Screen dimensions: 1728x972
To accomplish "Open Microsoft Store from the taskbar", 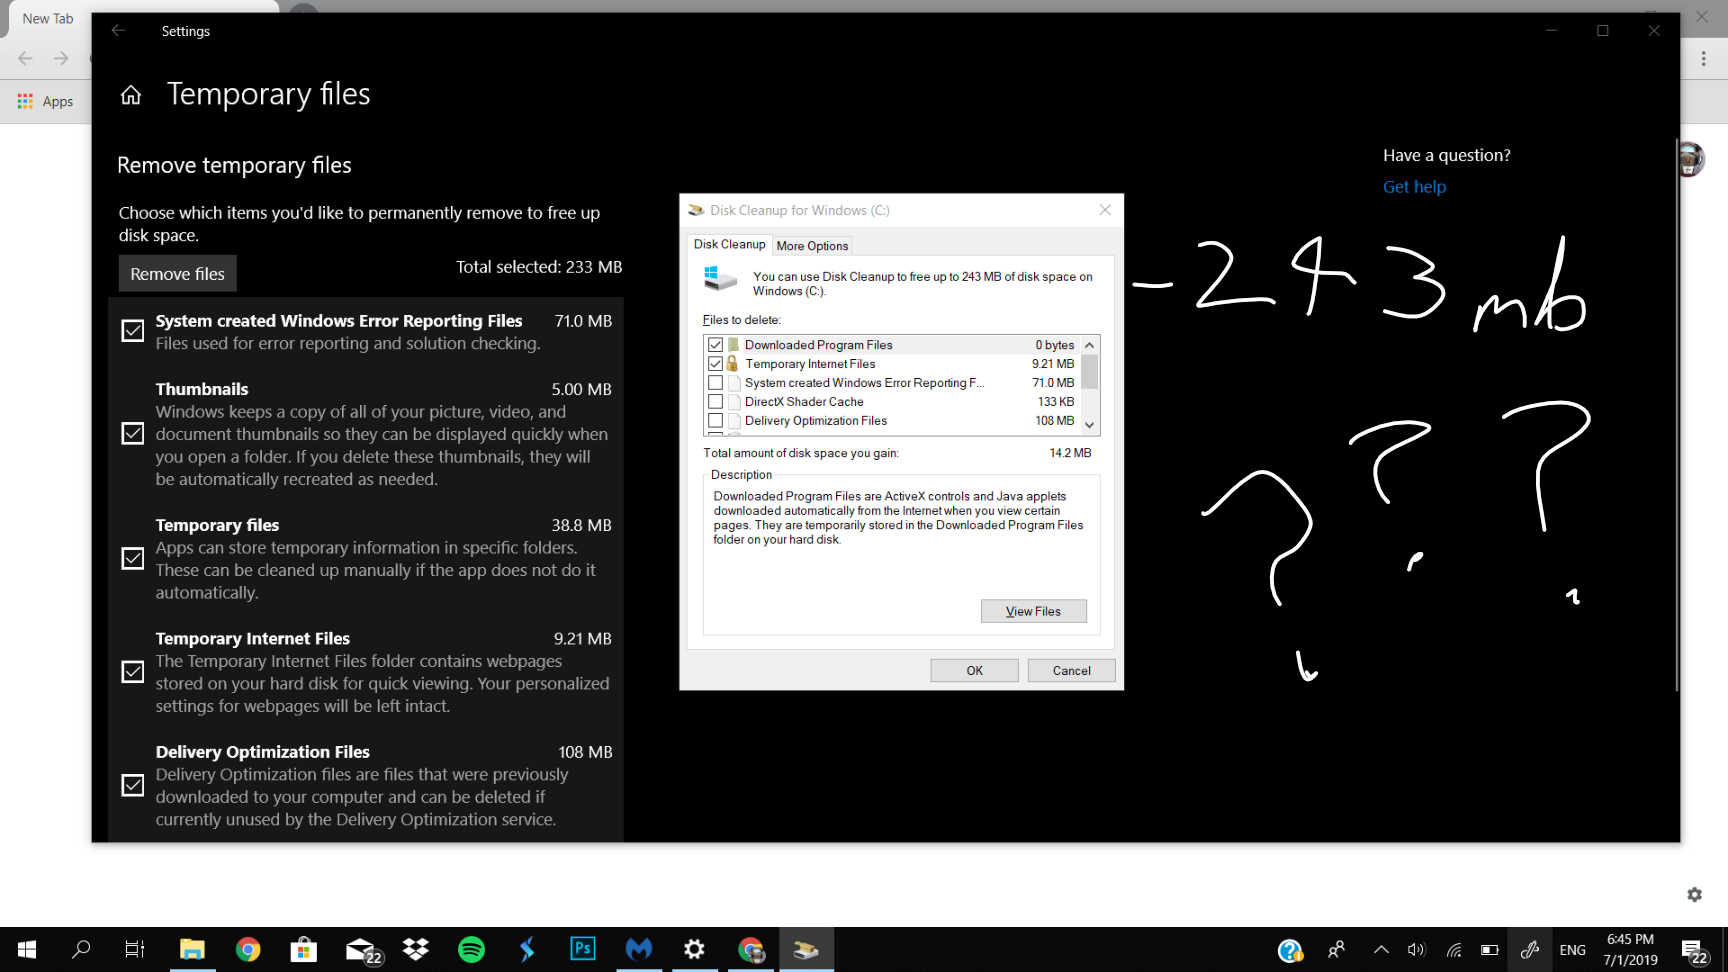I will [x=304, y=950].
